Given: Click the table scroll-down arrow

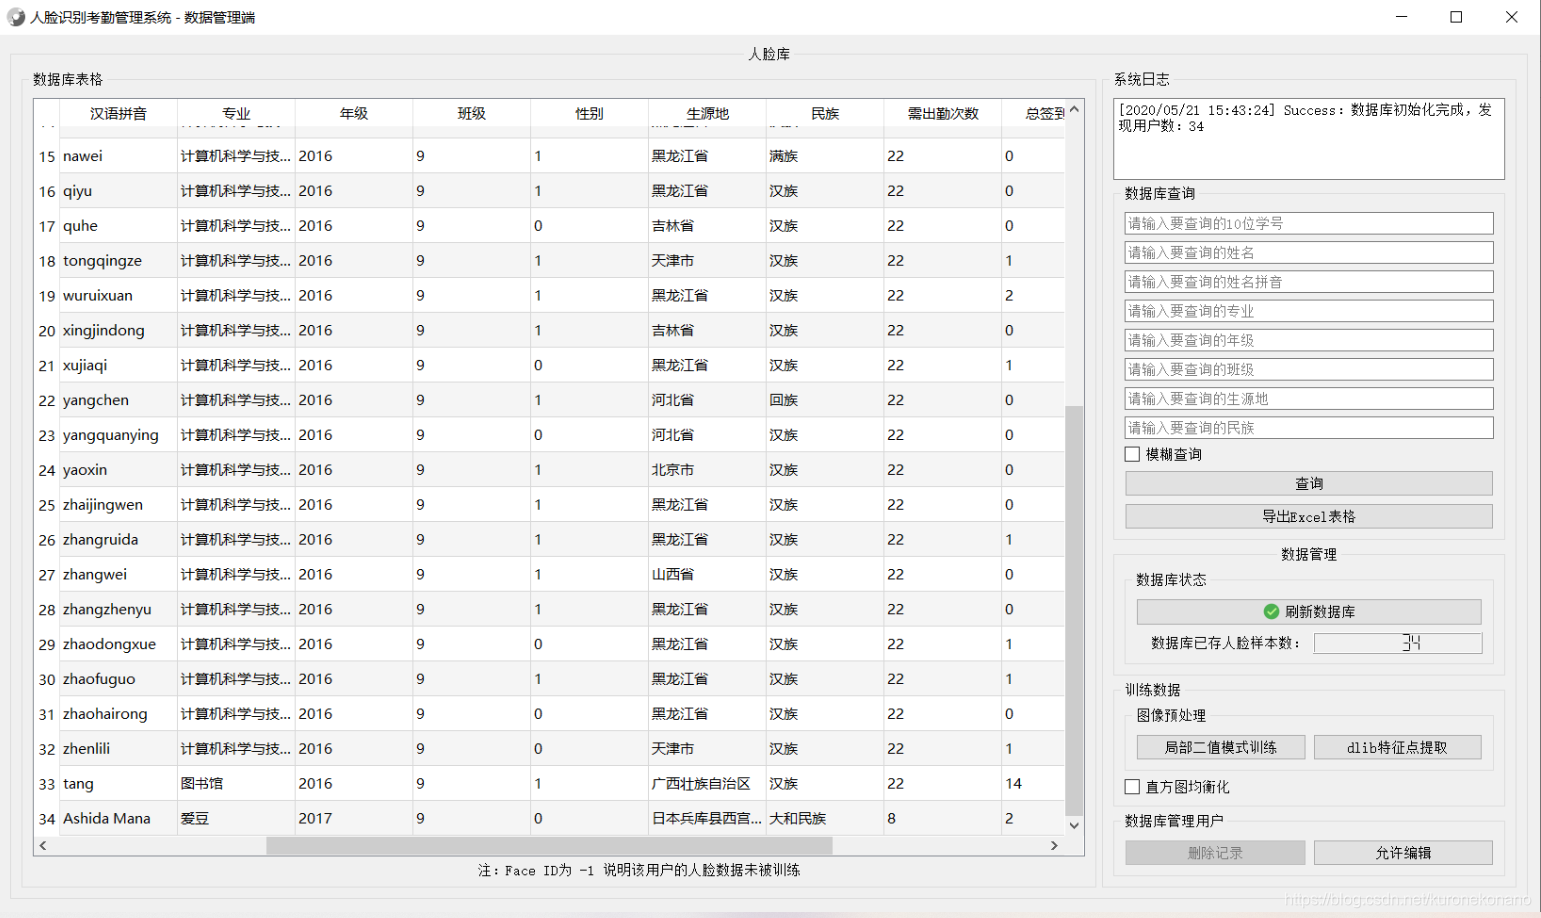Looking at the screenshot, I should [1074, 826].
